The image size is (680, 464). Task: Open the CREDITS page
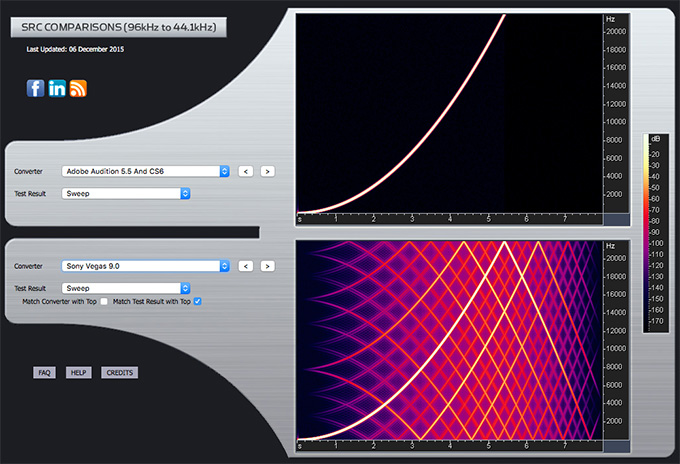[120, 373]
